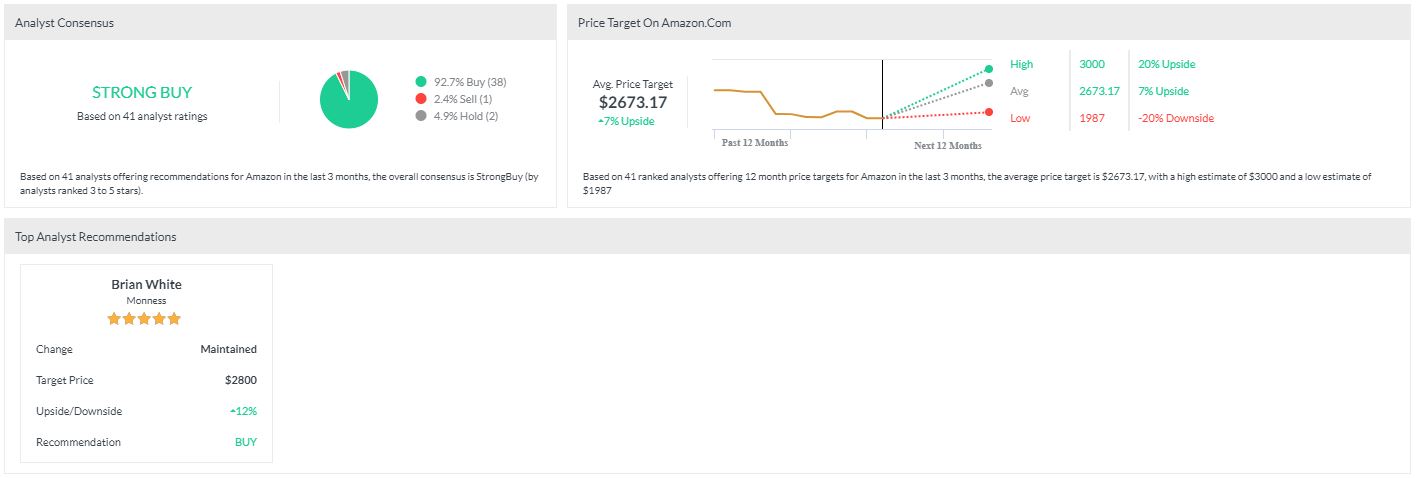The height and width of the screenshot is (478, 1416).
Task: Select the Analyst Consensus panel header
Action: tap(64, 22)
